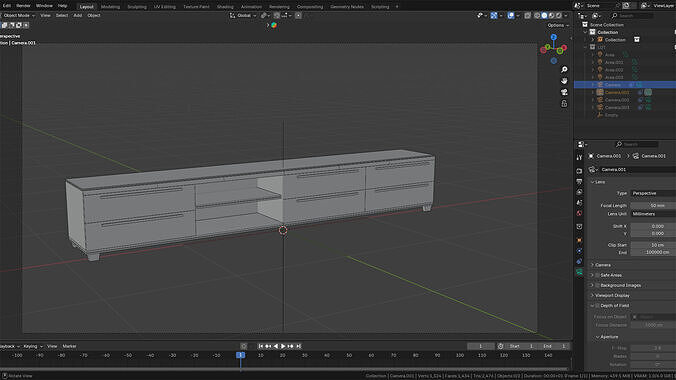Click the blue current frame marker in timeline
Screen dimensions: 676x380
click(241, 355)
